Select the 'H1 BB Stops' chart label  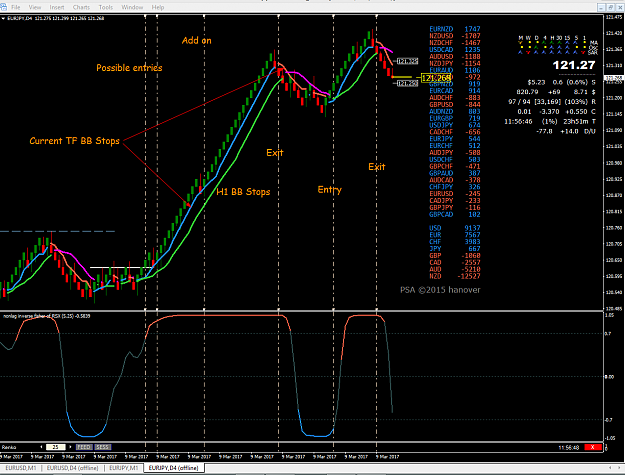pyautogui.click(x=243, y=192)
